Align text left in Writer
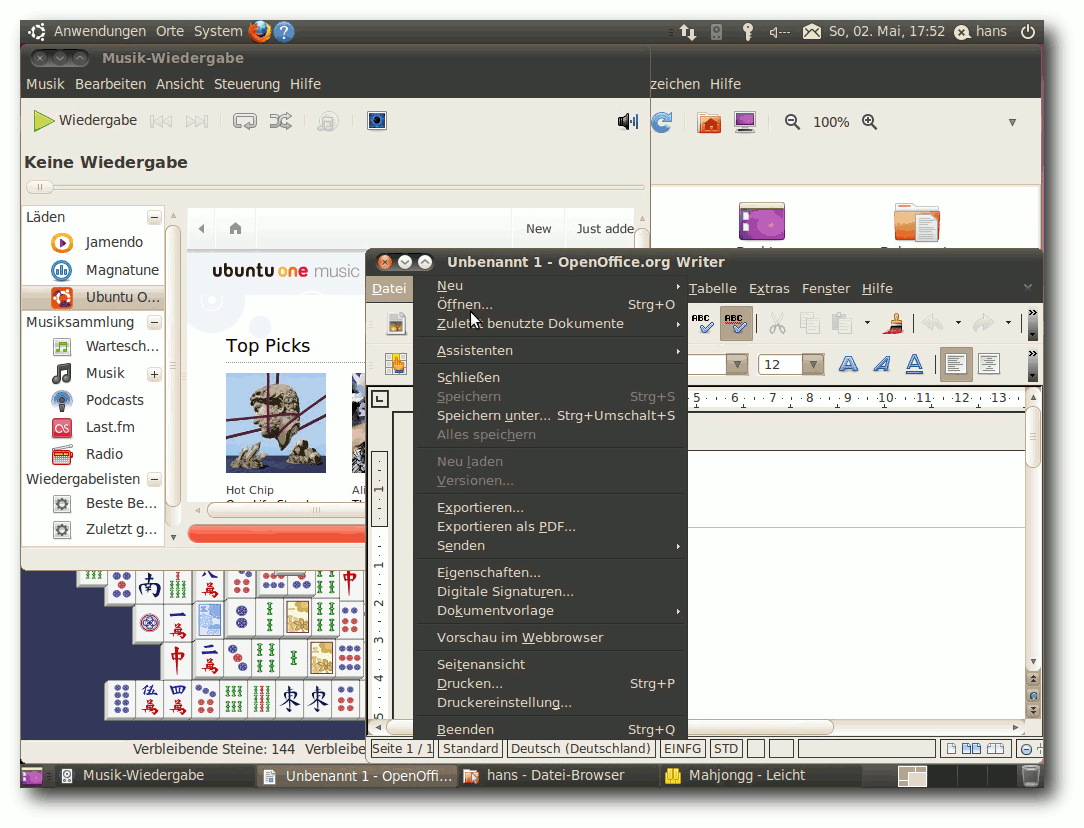 tap(955, 364)
